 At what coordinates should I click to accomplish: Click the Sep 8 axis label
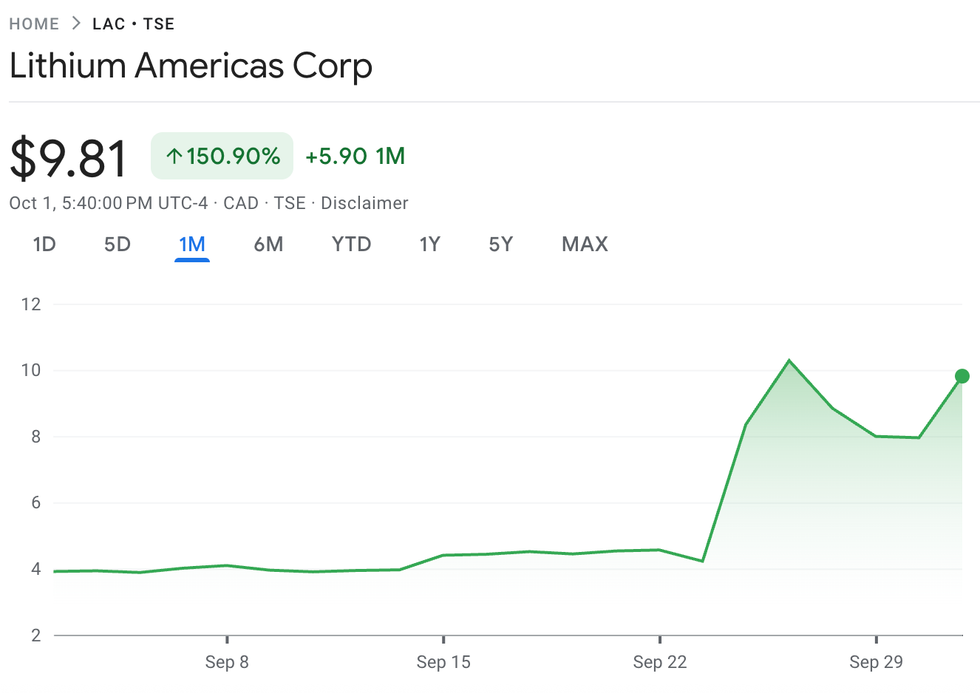pyautogui.click(x=226, y=662)
